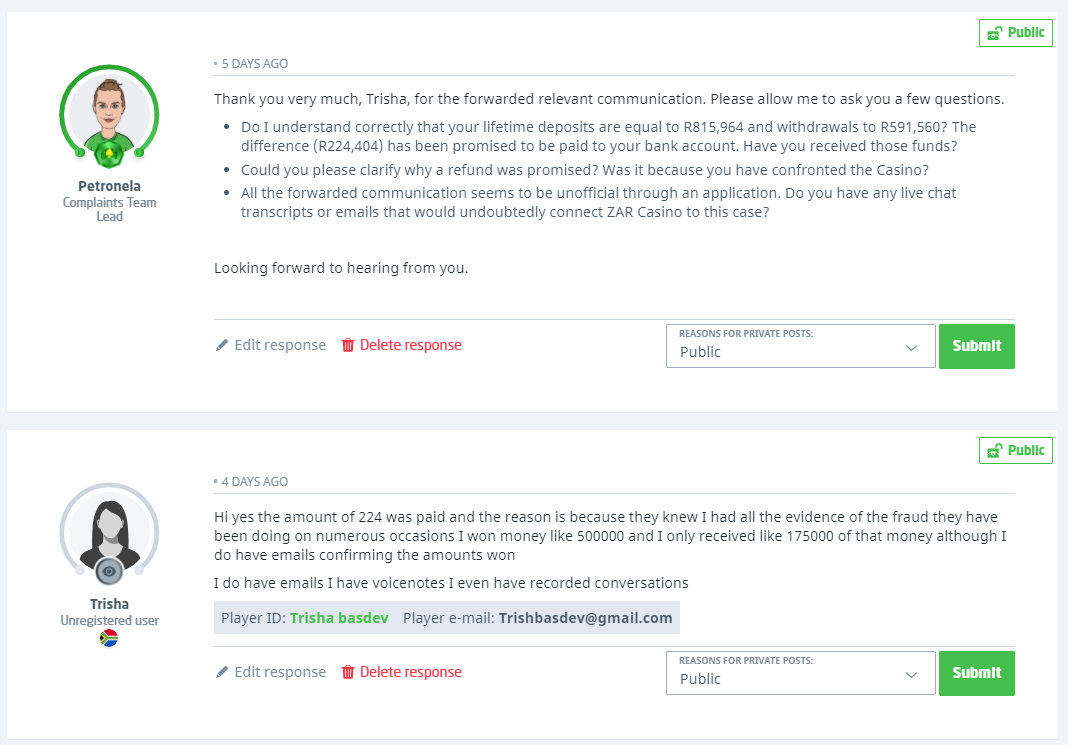1068x745 pixels.
Task: Click the pencil icon on Trisha's response
Action: tap(222, 672)
